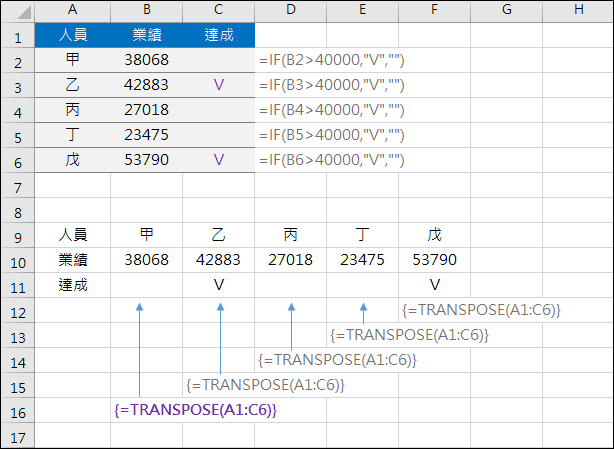Click cell 人員 in row 9
614x449 pixels.
(x=73, y=235)
